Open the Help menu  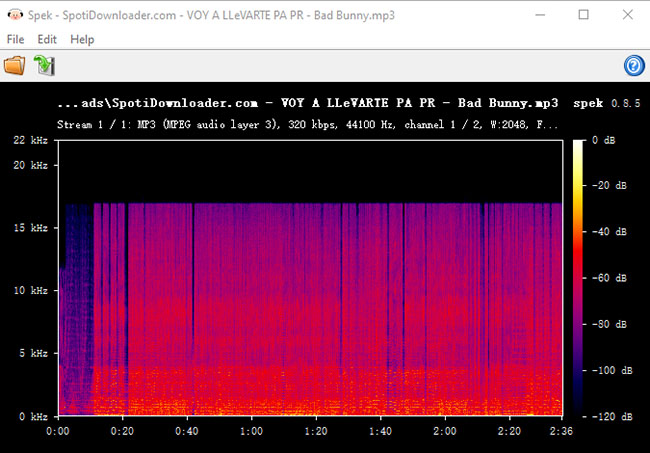coord(82,39)
